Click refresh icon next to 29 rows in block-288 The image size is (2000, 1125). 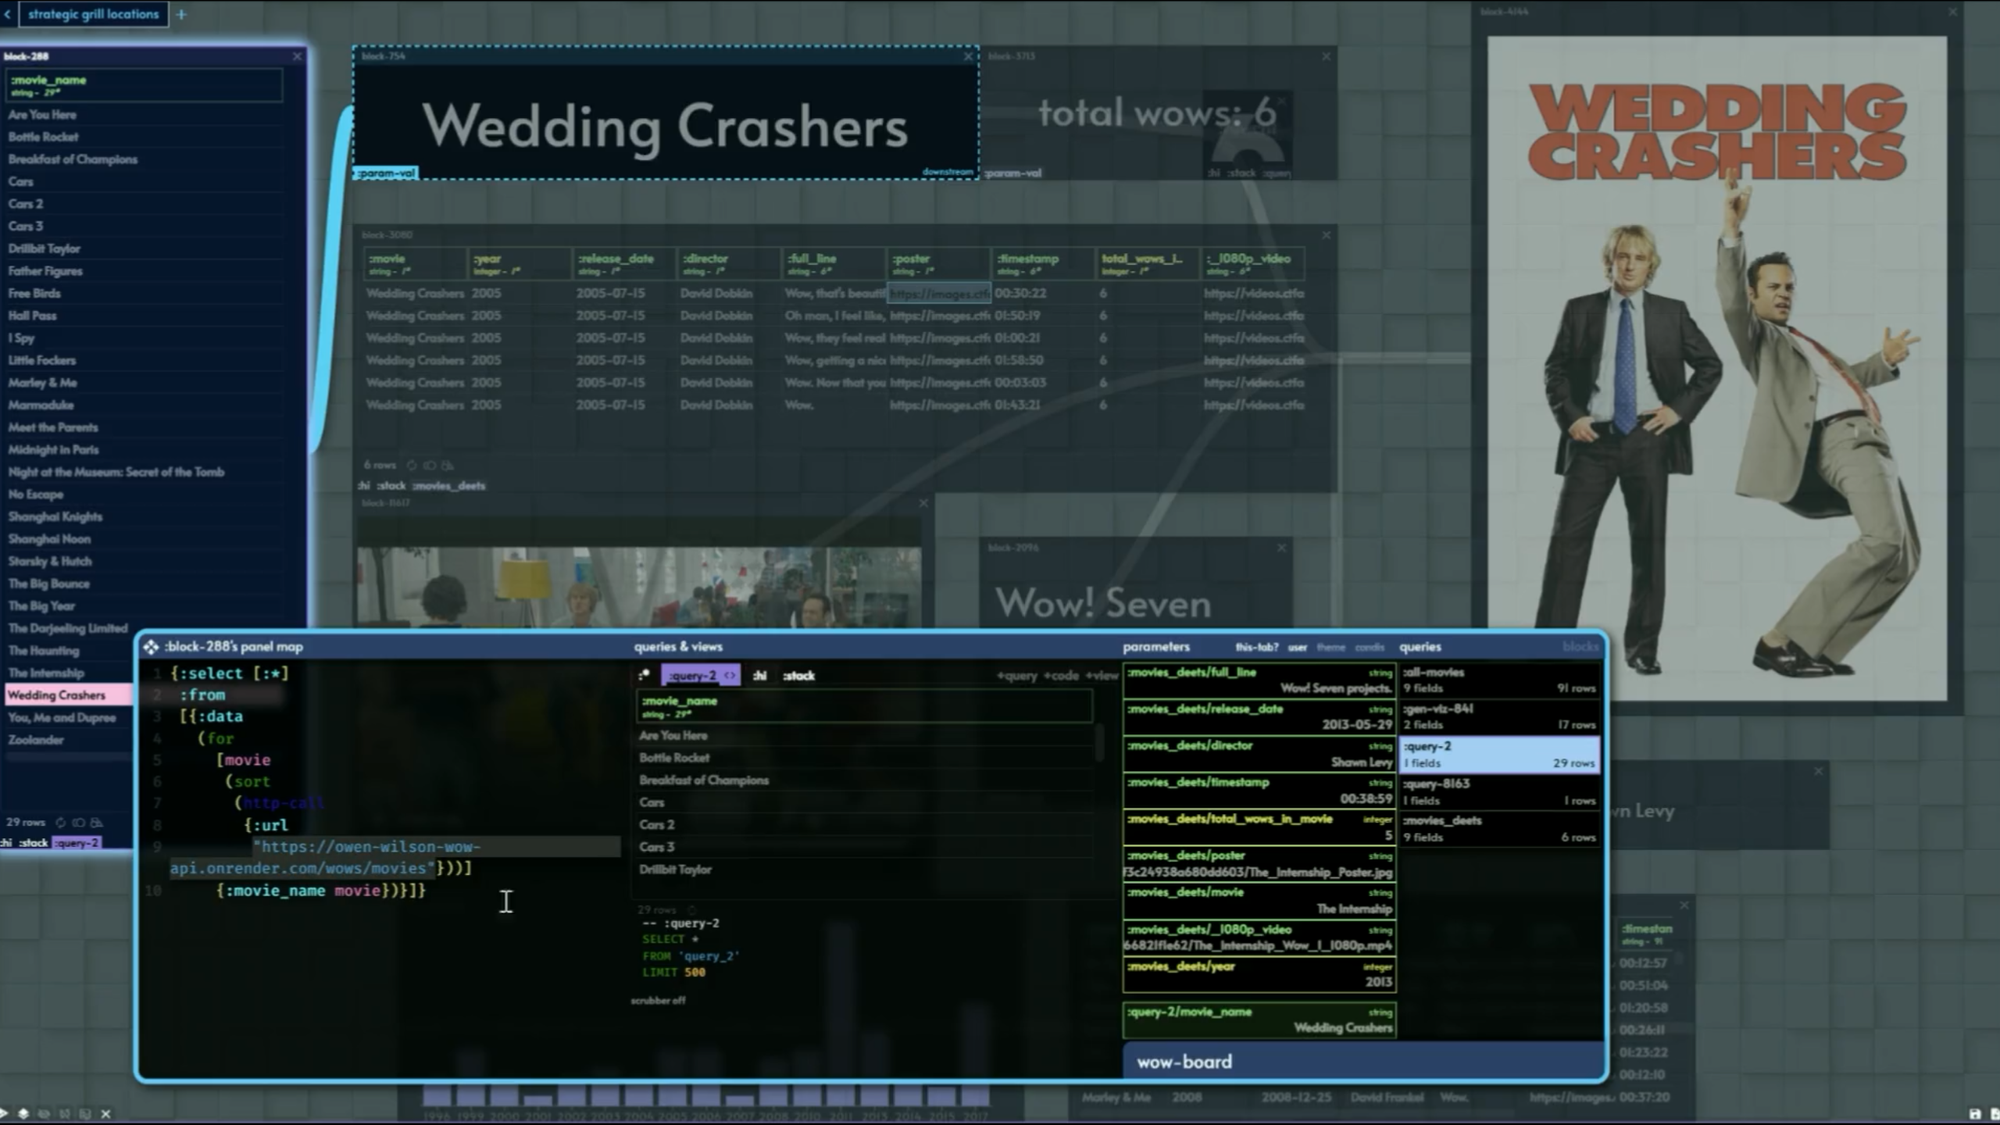click(x=60, y=822)
